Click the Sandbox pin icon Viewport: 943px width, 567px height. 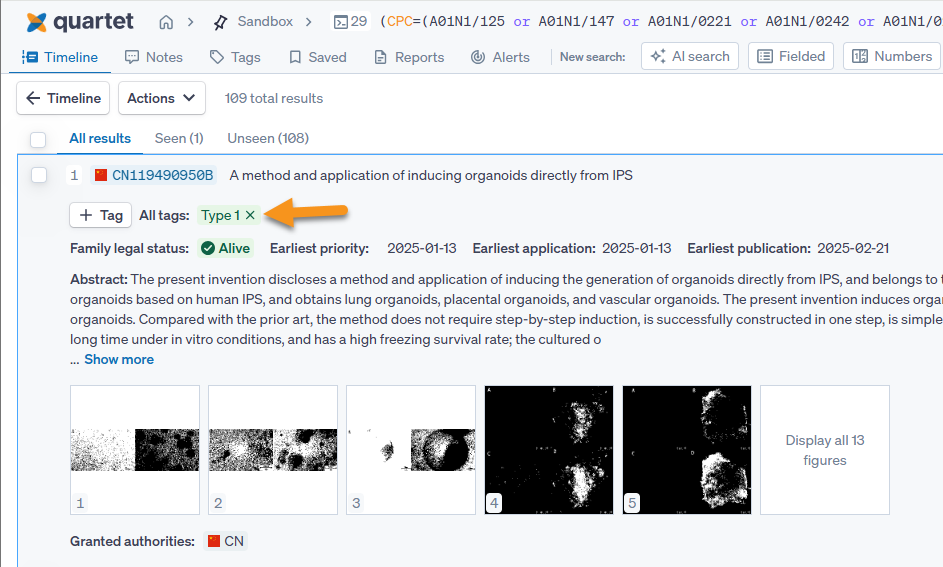pos(220,23)
